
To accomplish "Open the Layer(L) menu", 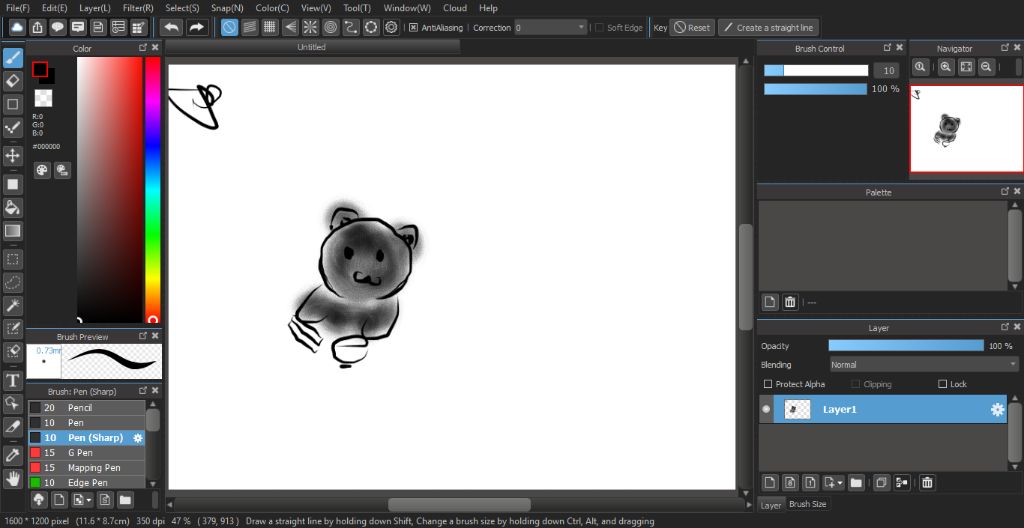I will (95, 8).
